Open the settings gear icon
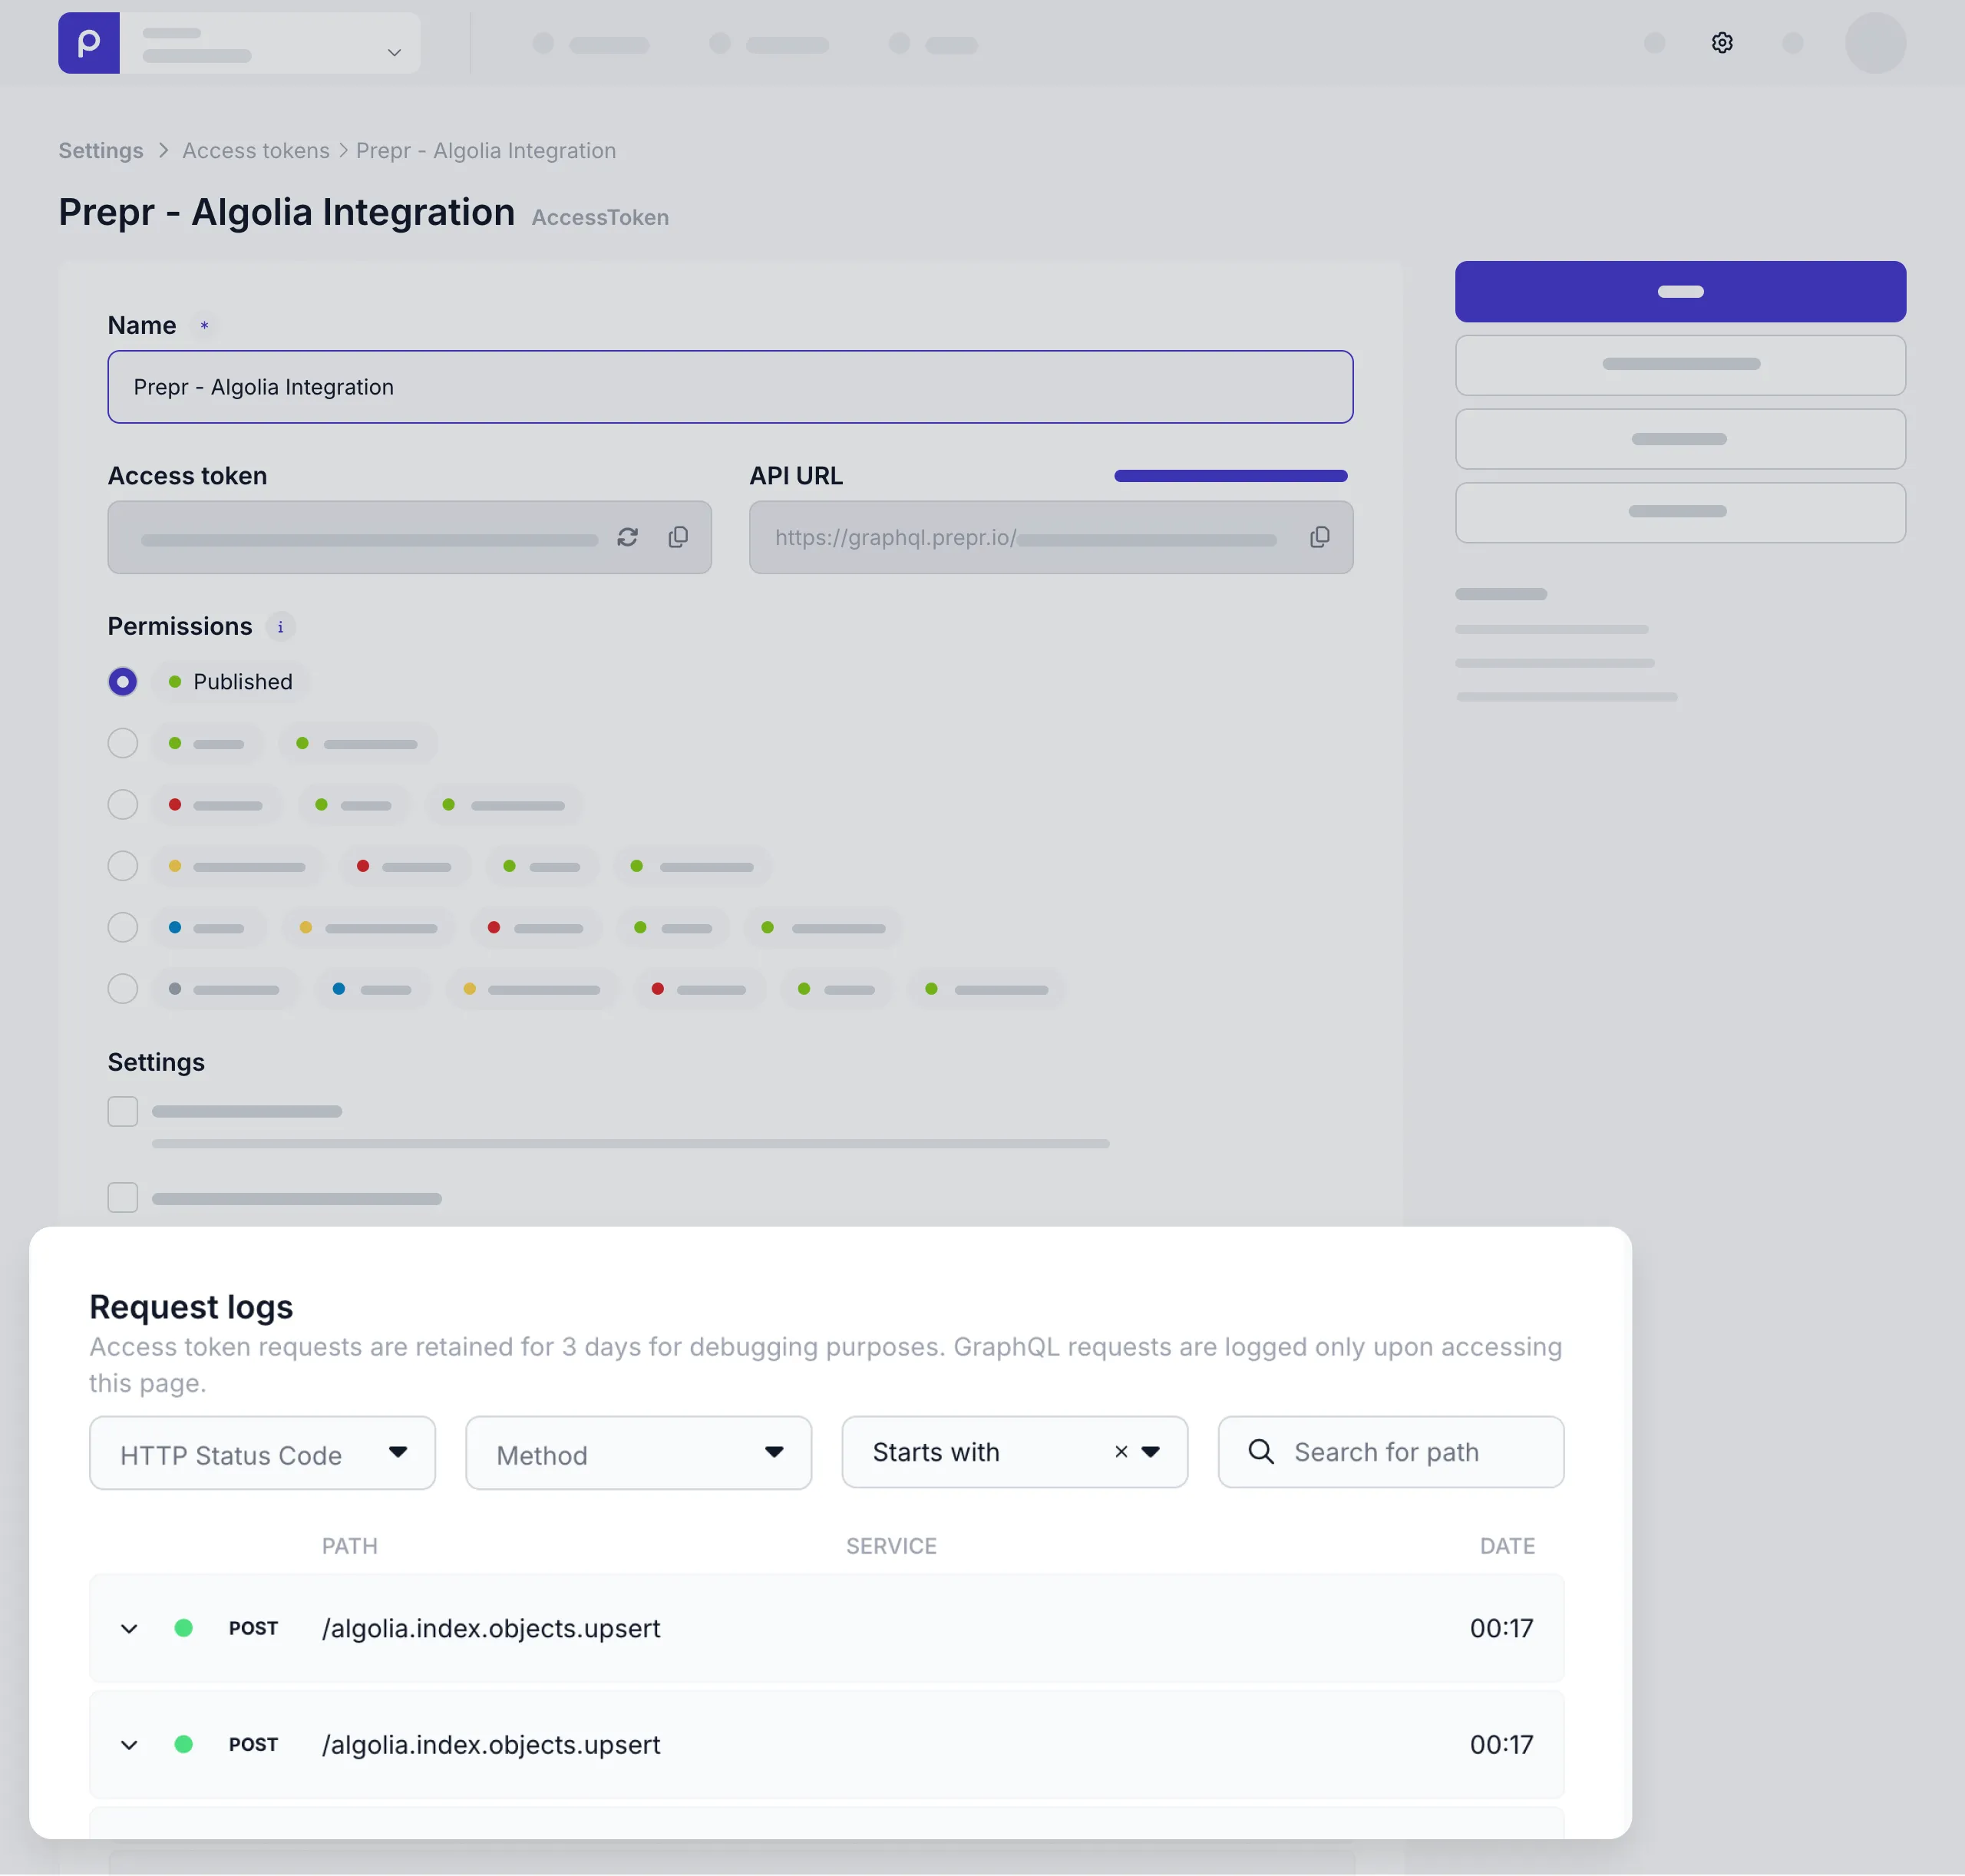 1721,43
